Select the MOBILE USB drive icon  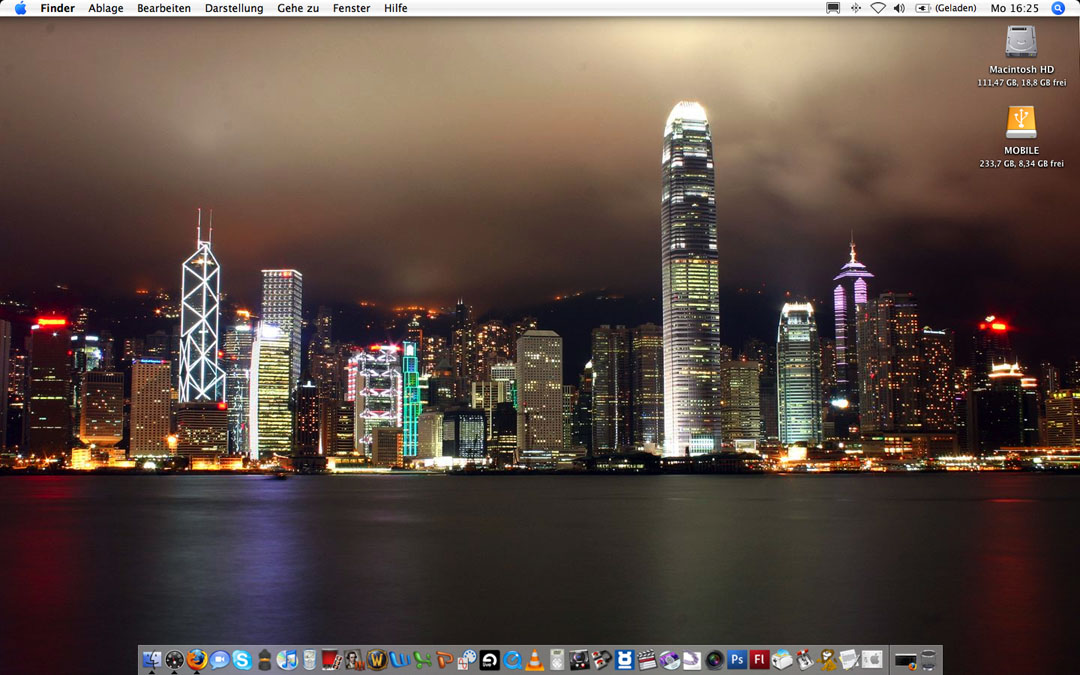(1021, 123)
